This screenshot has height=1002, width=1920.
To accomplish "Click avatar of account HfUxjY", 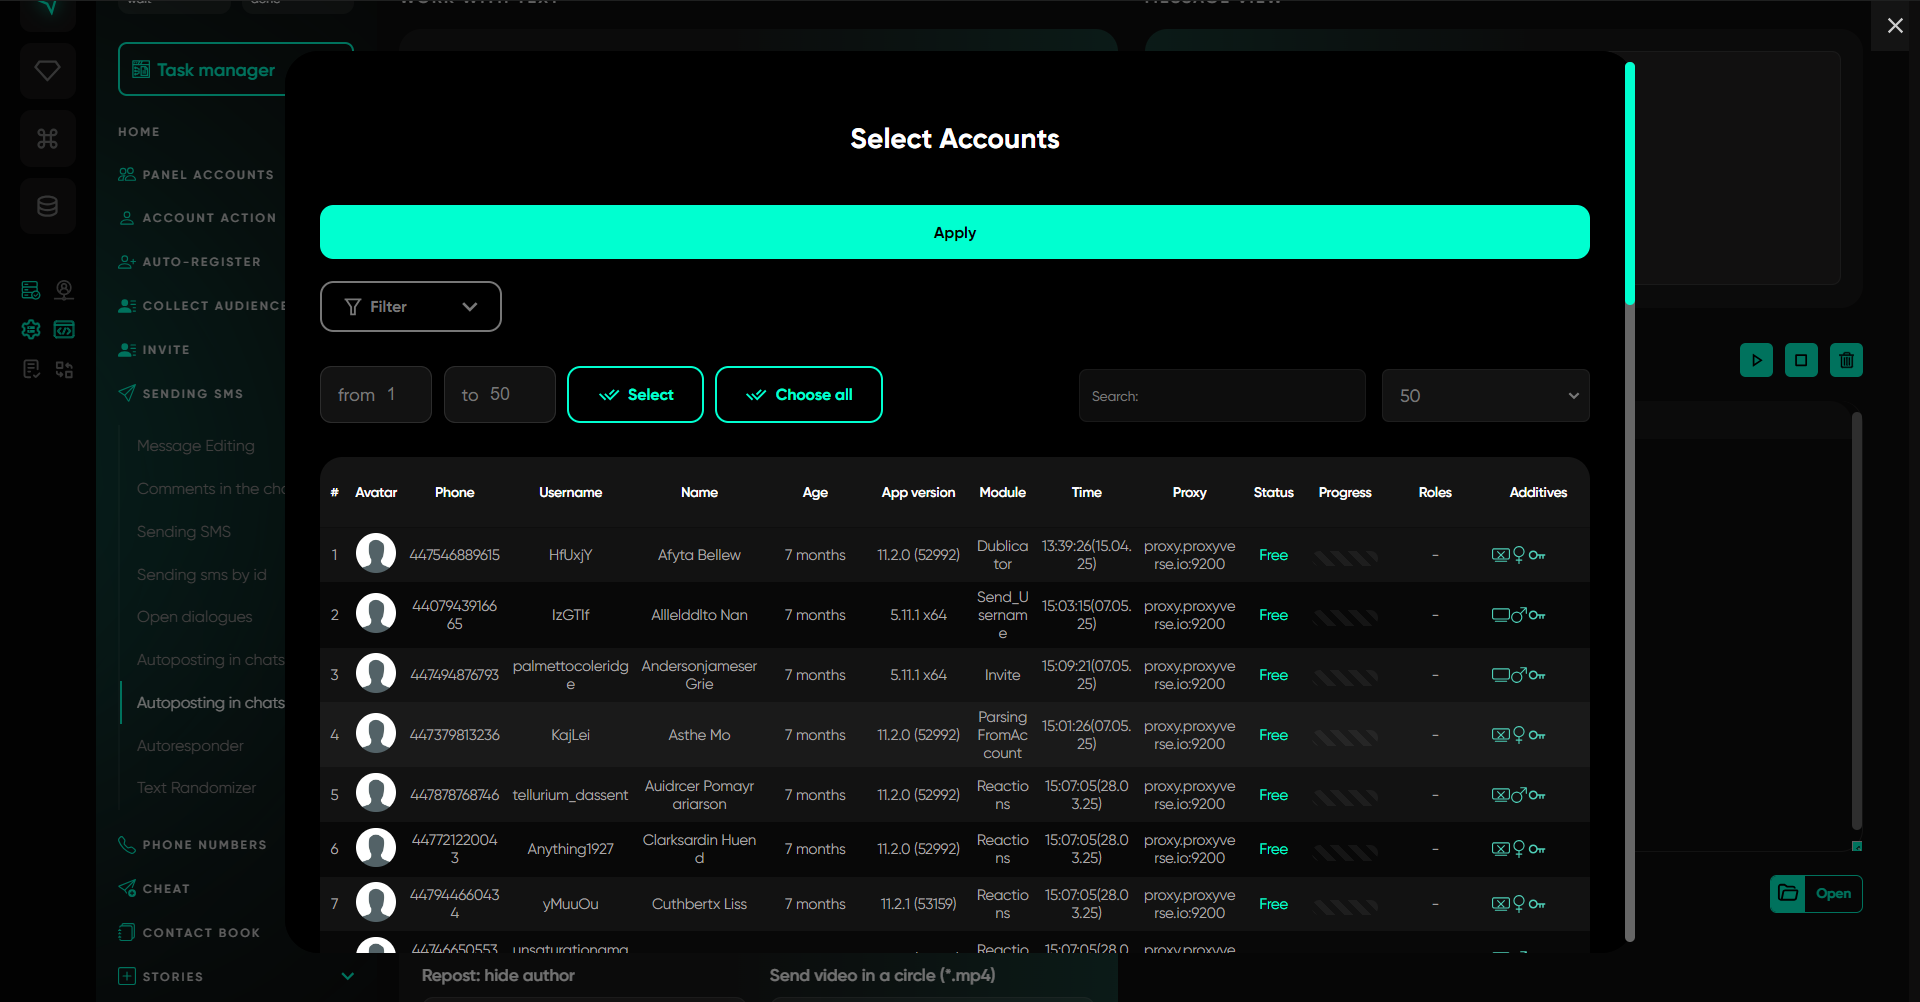I will 376,554.
